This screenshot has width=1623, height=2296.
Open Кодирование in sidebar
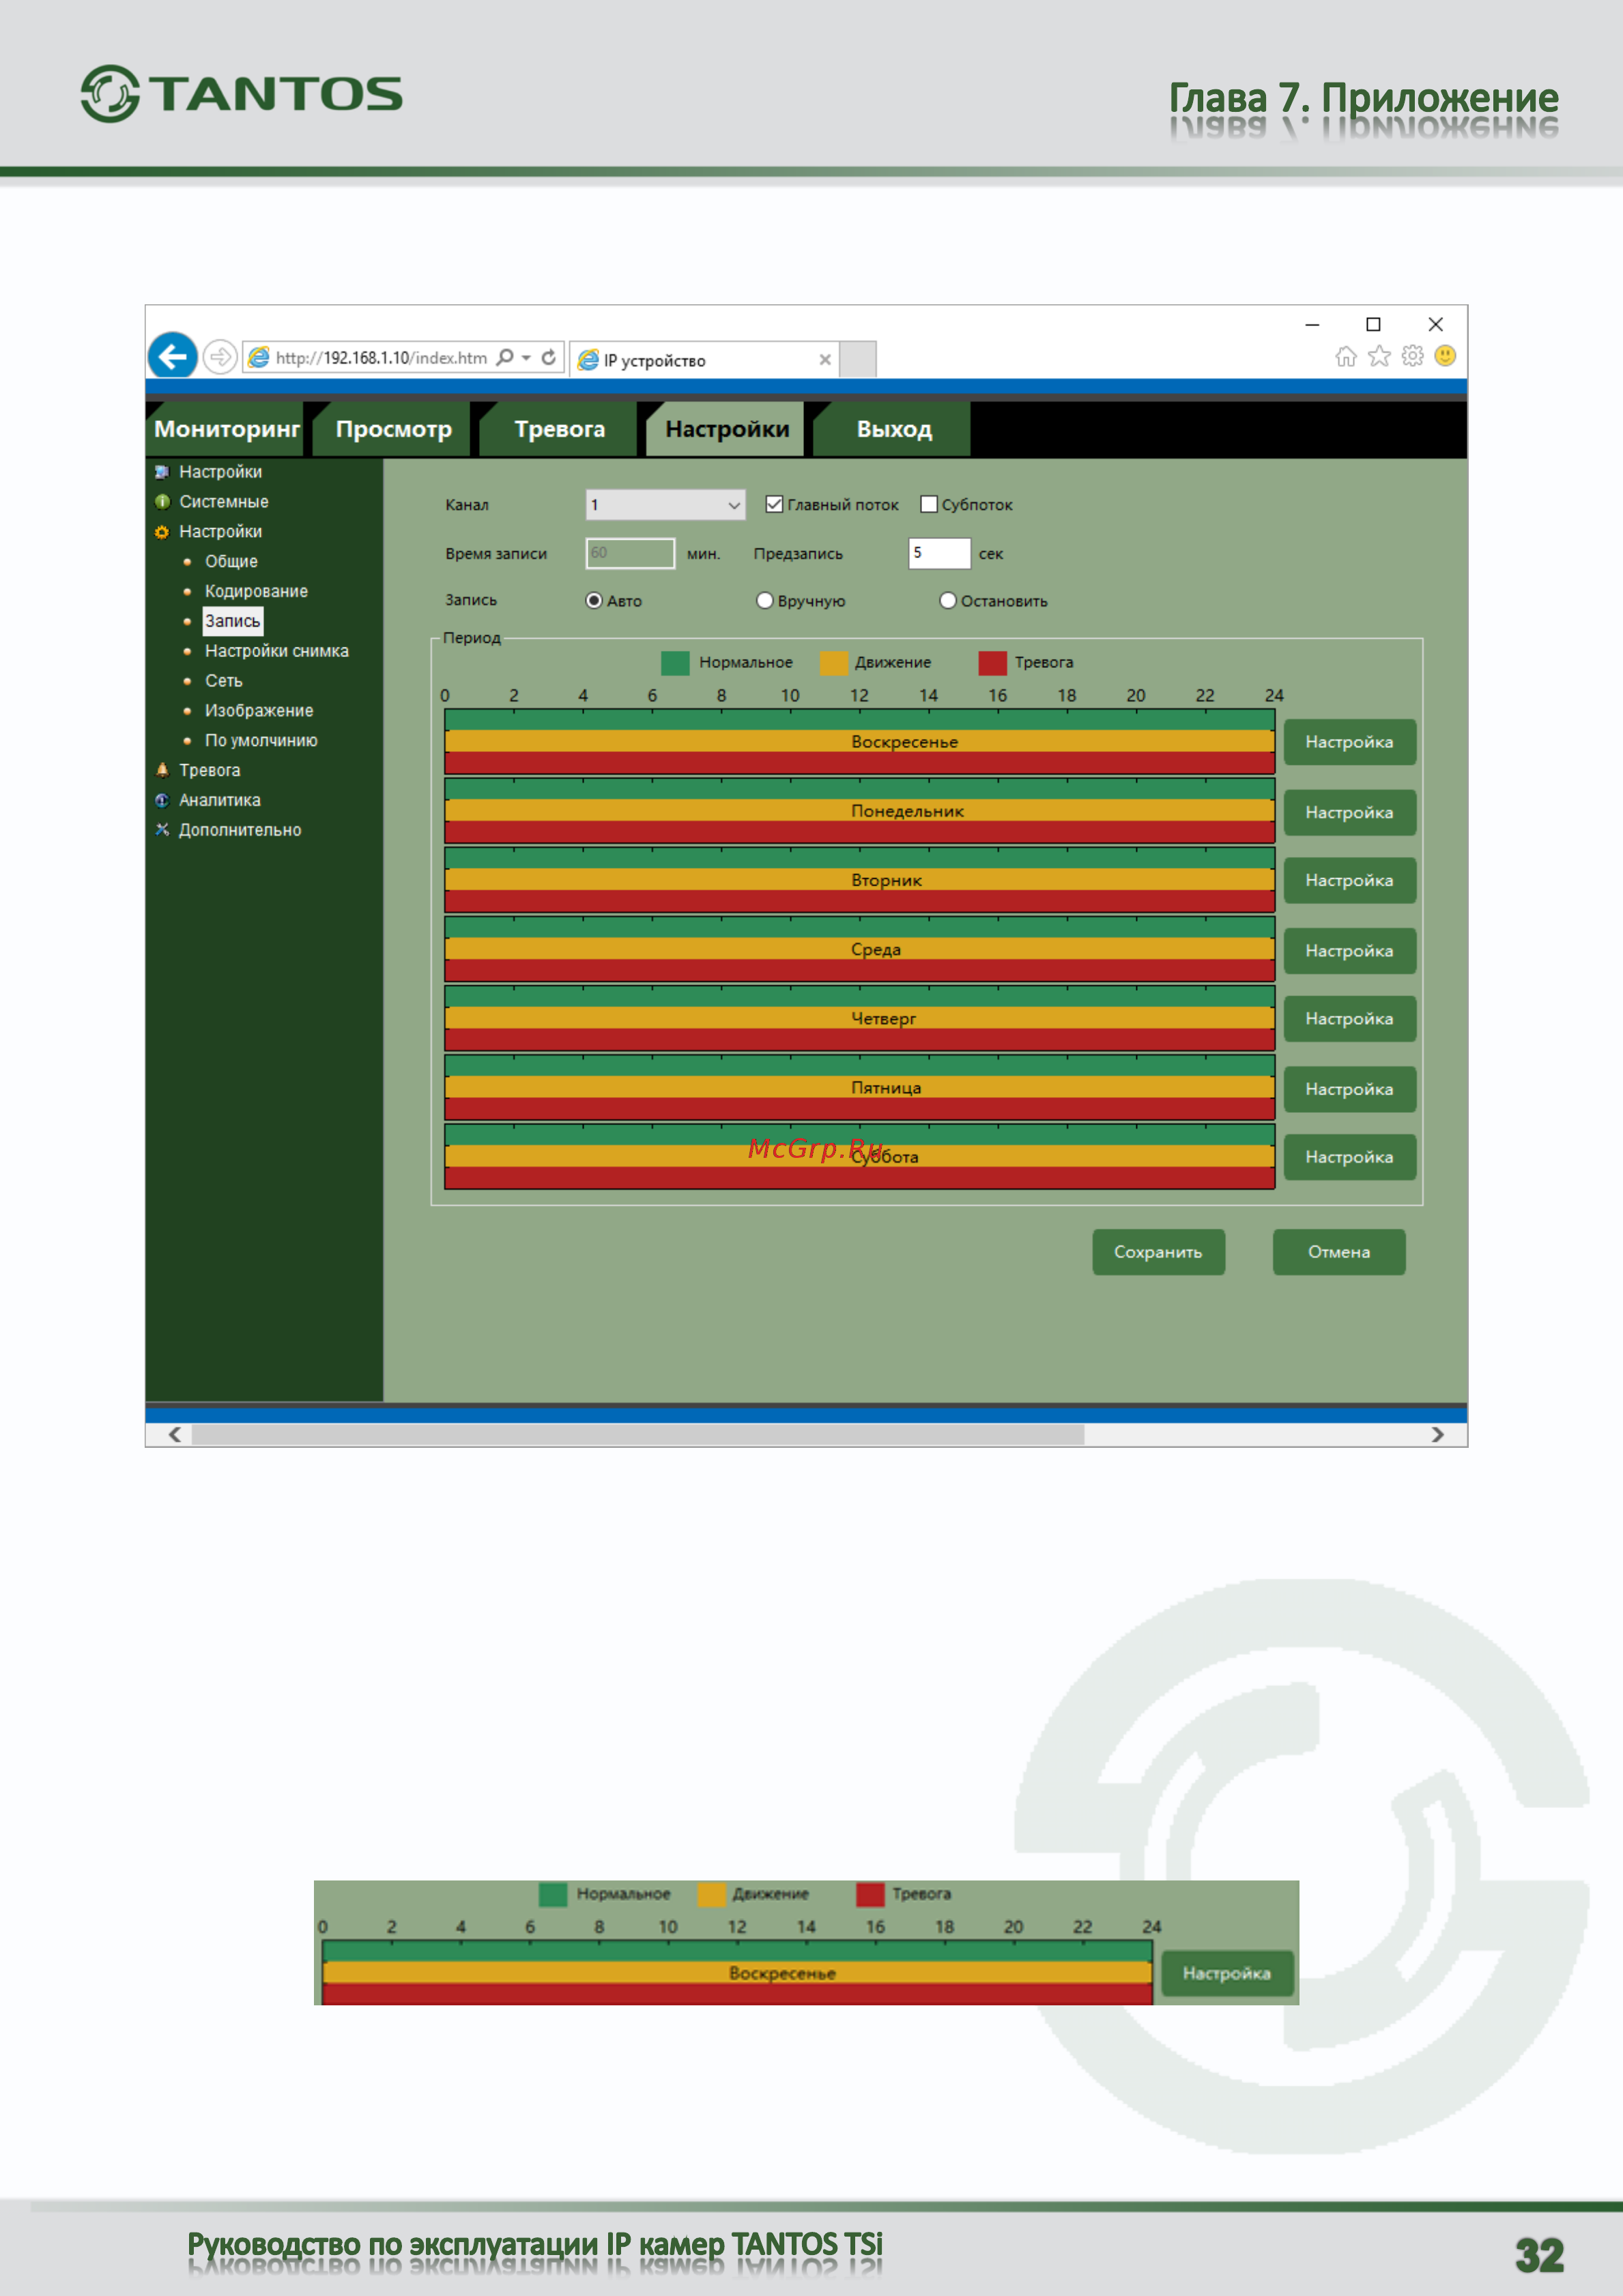[256, 592]
